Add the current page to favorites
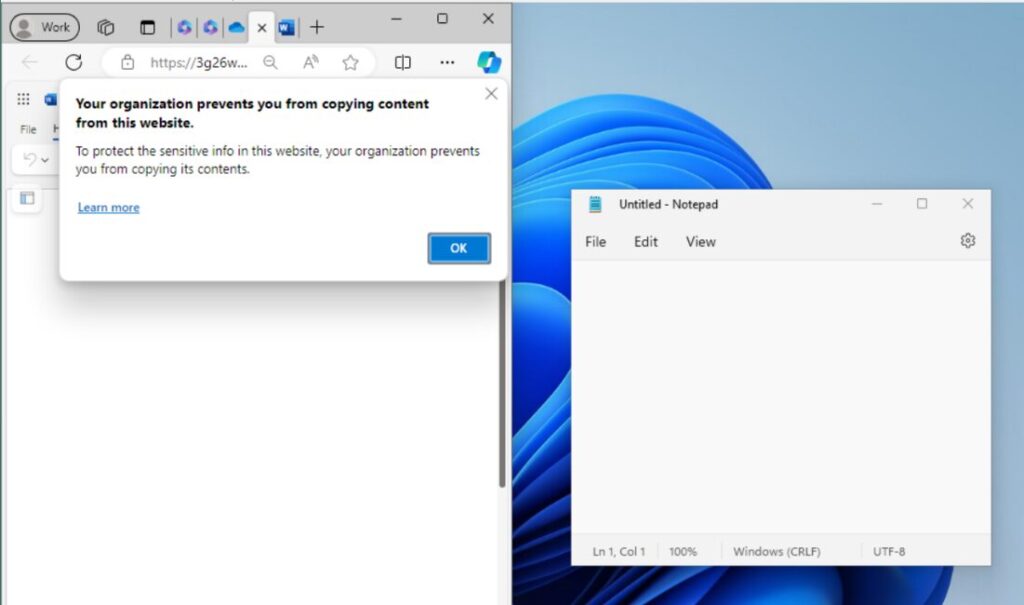Screen dimensions: 1024x605 (351, 62)
